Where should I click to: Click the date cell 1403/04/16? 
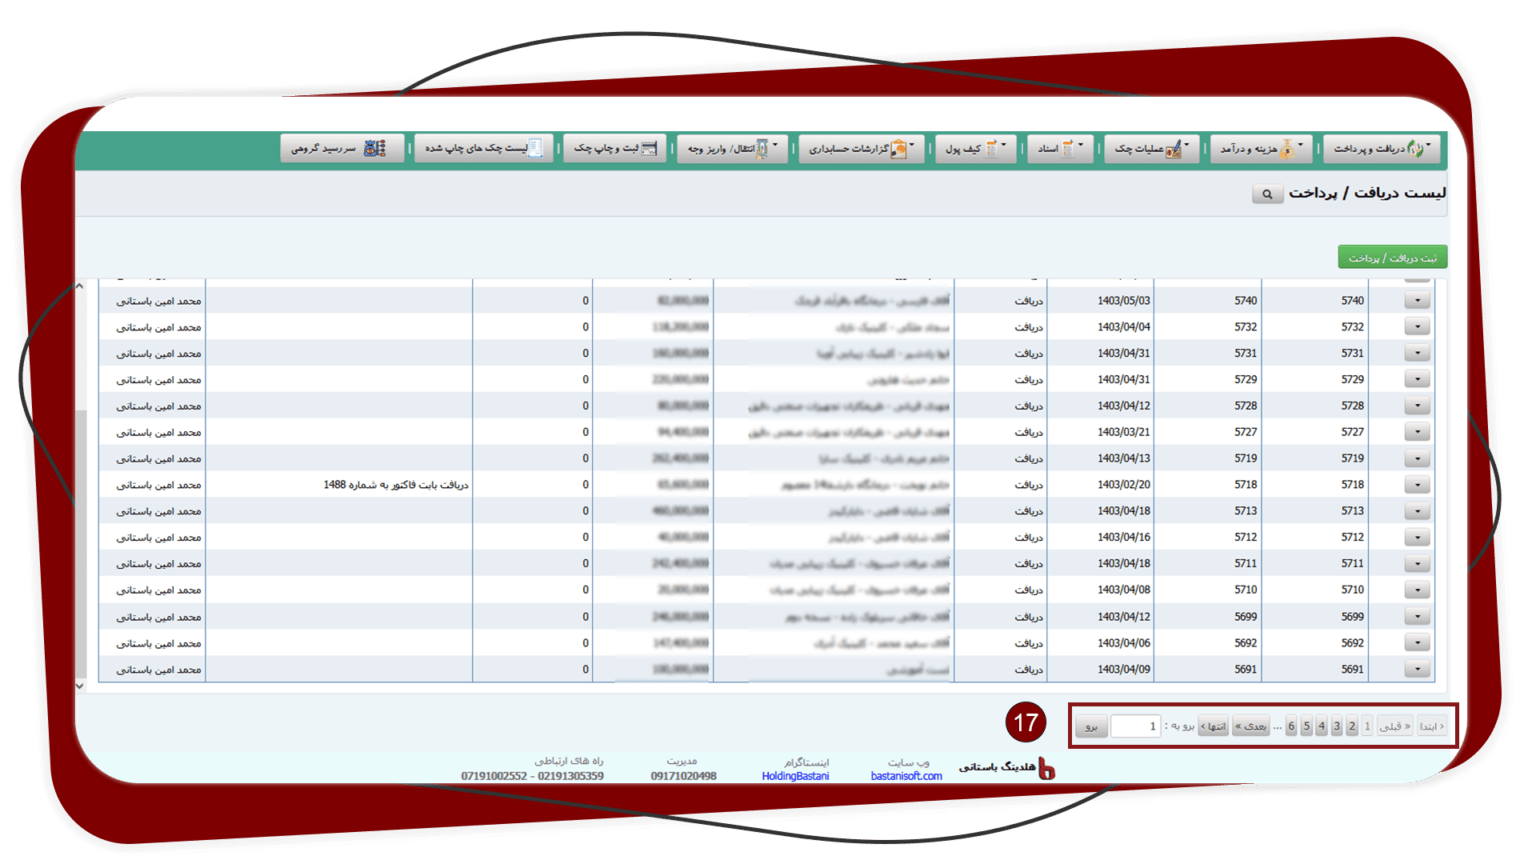pos(1123,537)
